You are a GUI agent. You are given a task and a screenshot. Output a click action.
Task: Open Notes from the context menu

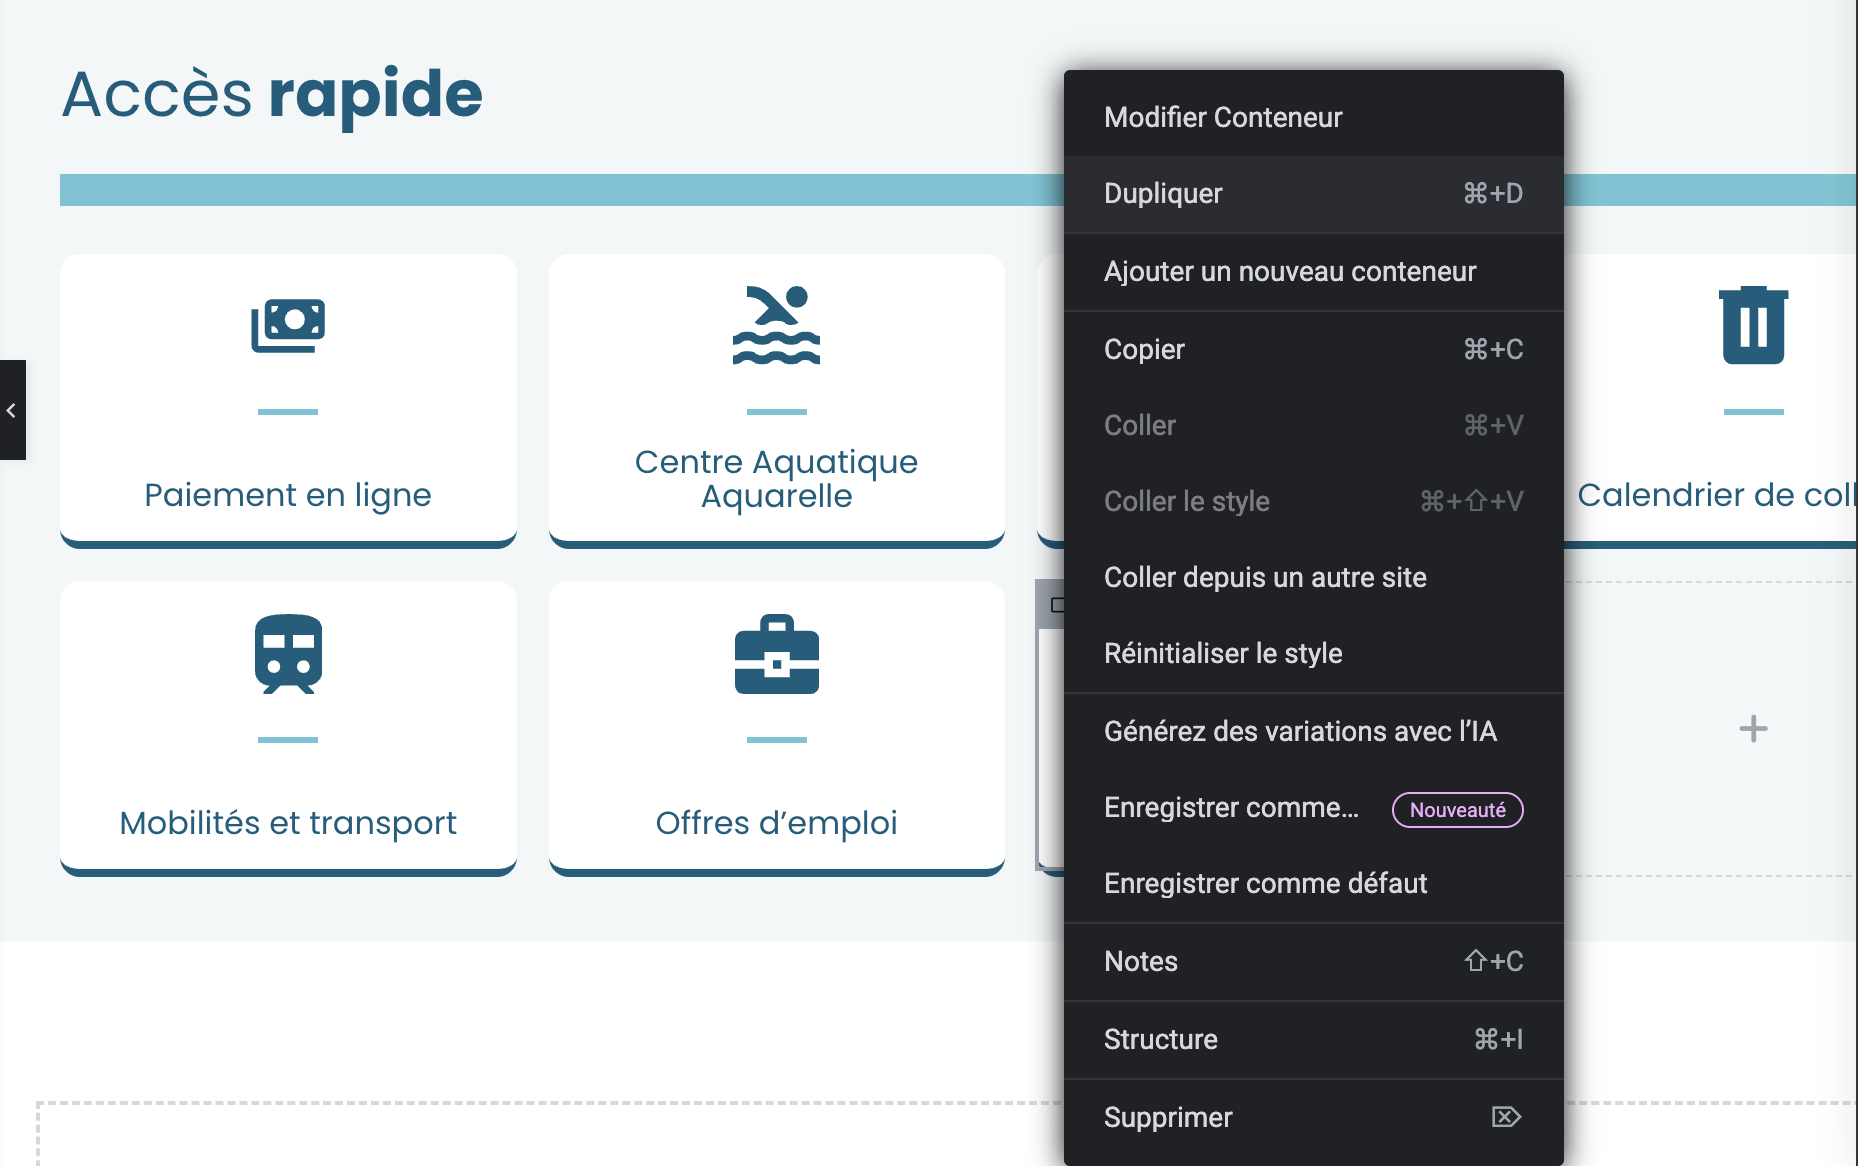pos(1141,961)
